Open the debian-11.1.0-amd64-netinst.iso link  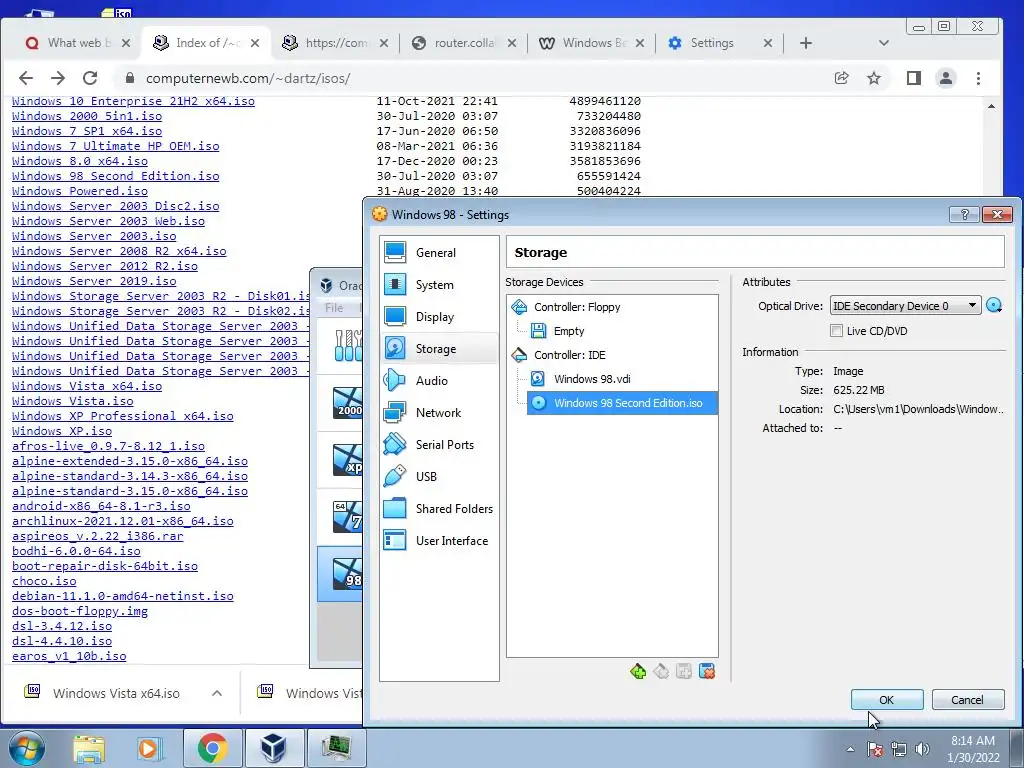pyautogui.click(x=123, y=596)
